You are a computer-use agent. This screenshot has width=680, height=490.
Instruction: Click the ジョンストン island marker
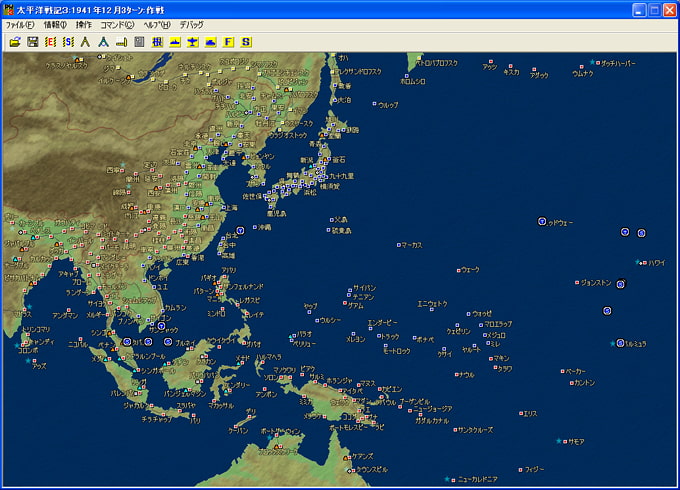tap(578, 282)
